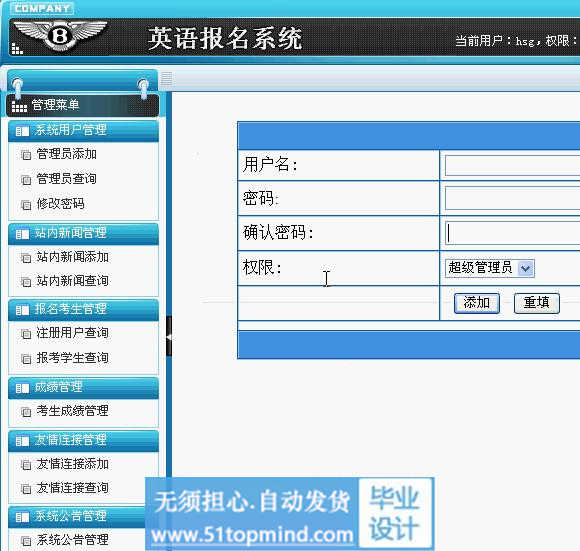Click the icon next to 考生成绩管理

[x=26, y=412]
